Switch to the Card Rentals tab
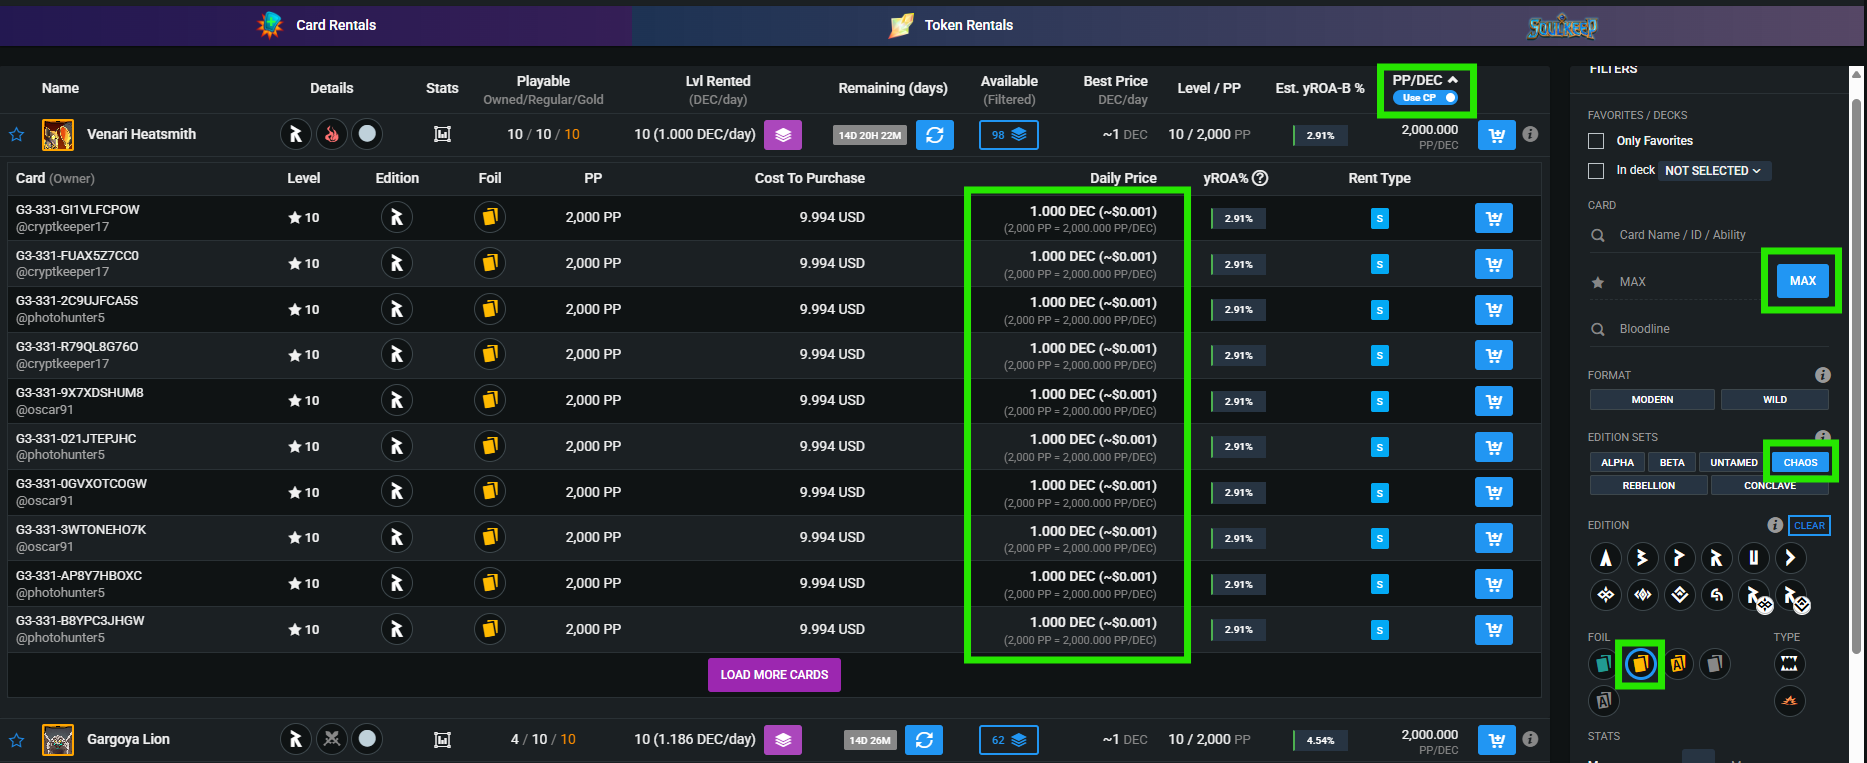 click(x=316, y=25)
